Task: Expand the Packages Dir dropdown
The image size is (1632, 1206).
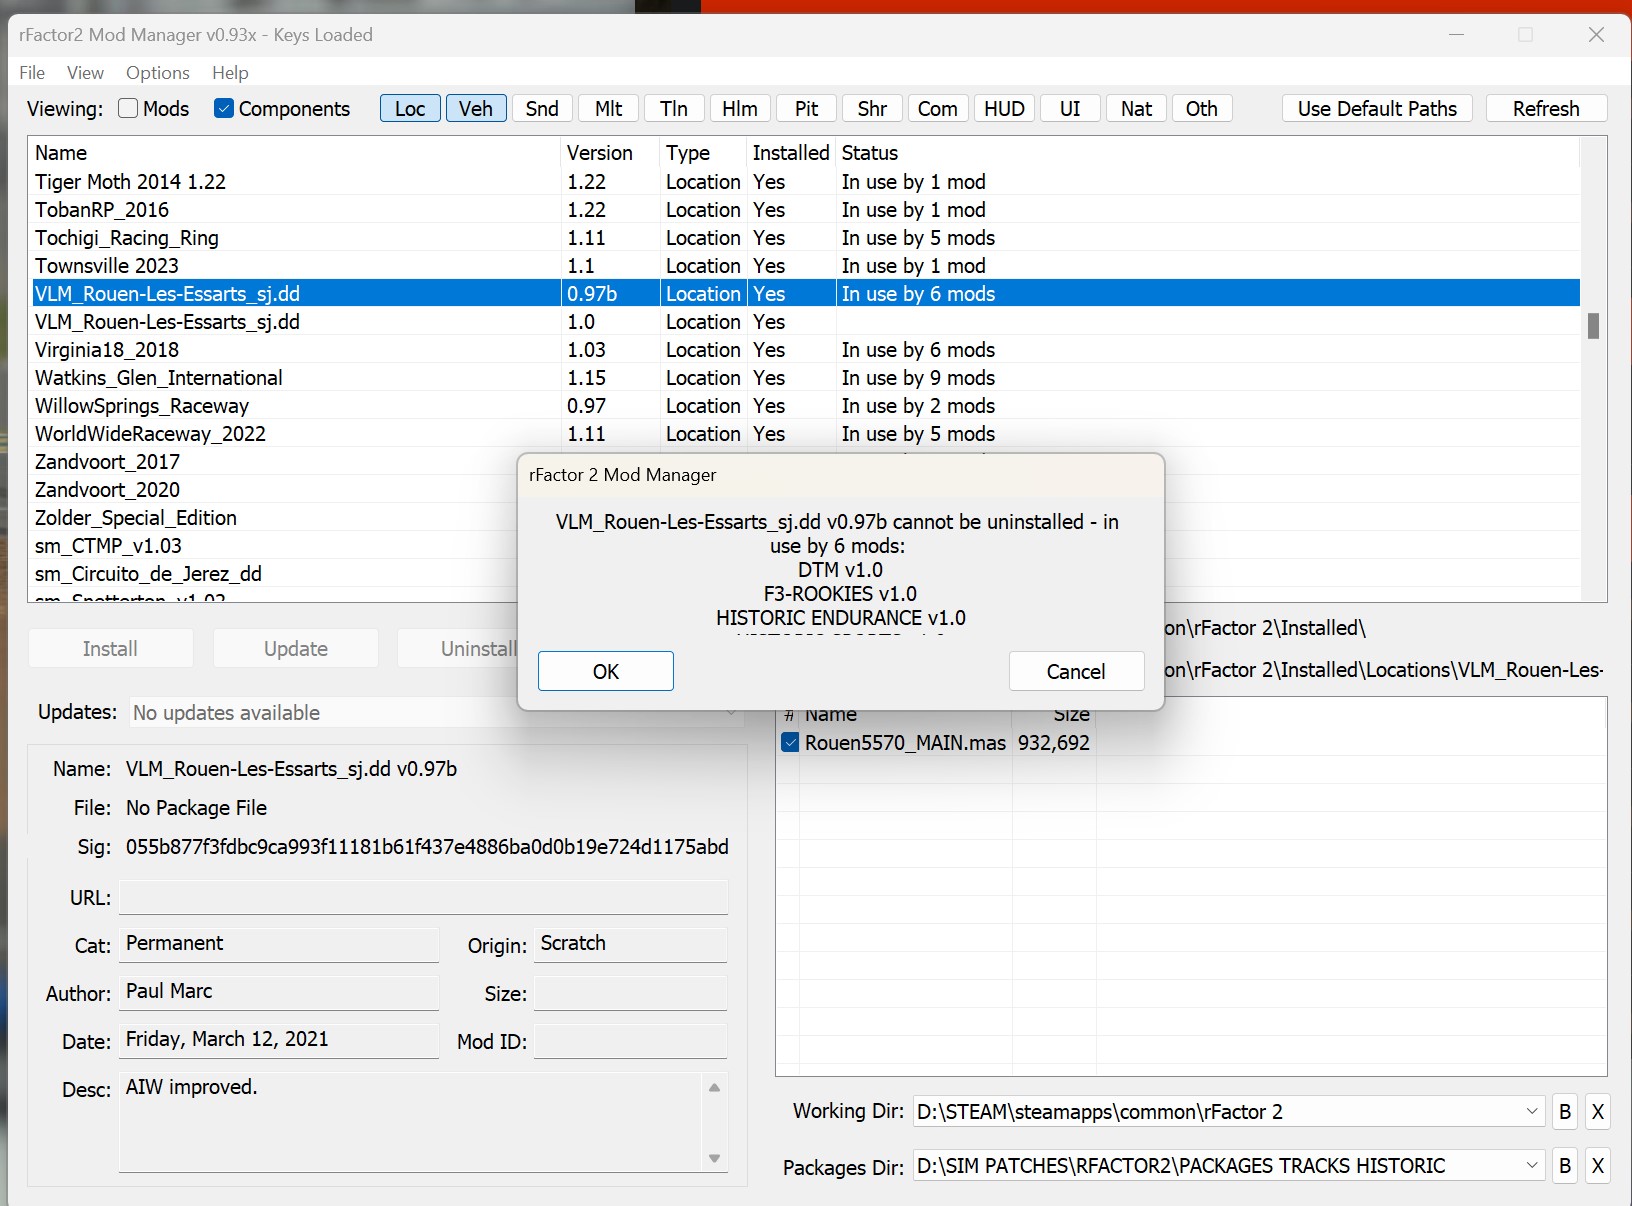Action: pyautogui.click(x=1531, y=1165)
